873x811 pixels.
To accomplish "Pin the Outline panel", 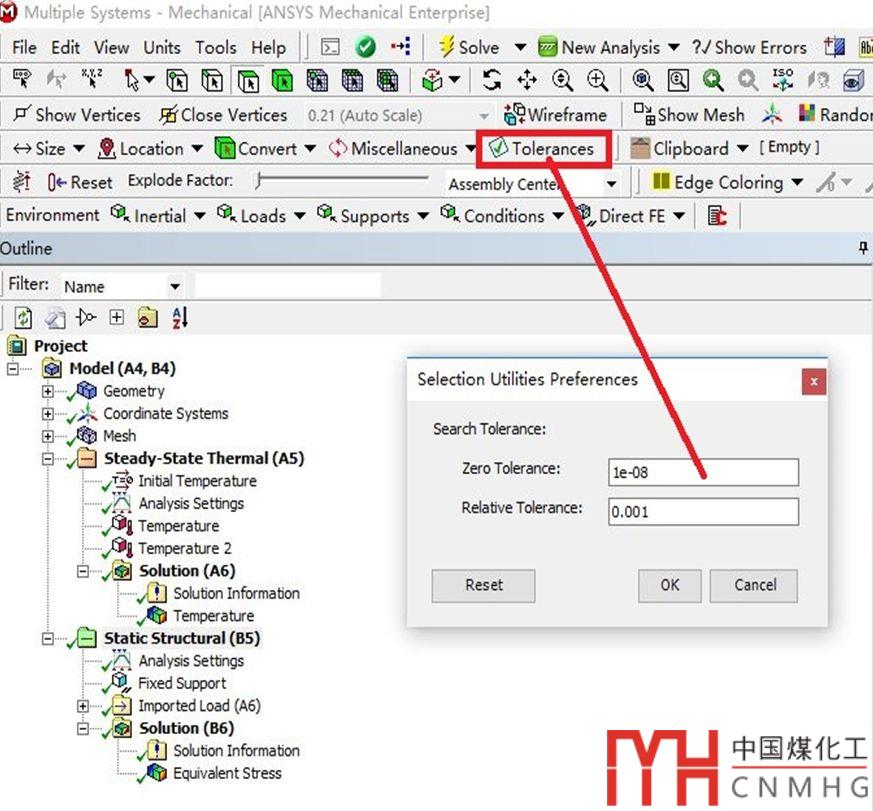I will tap(863, 248).
